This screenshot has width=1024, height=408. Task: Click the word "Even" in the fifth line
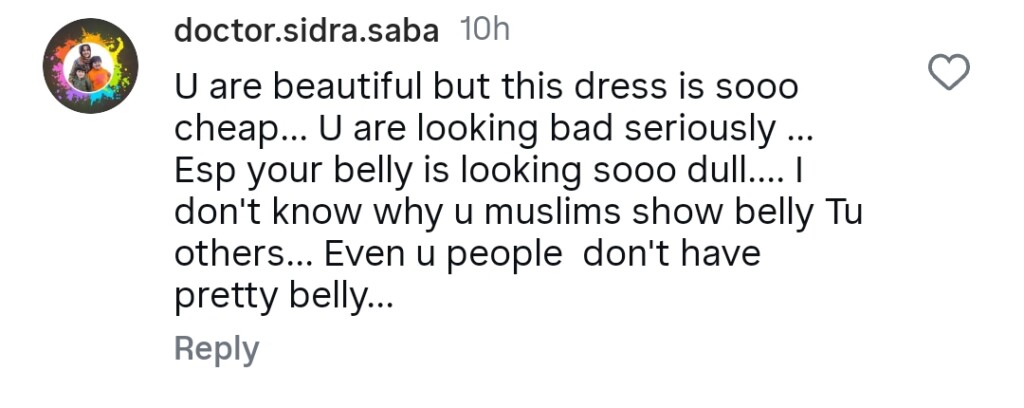pos(362,255)
